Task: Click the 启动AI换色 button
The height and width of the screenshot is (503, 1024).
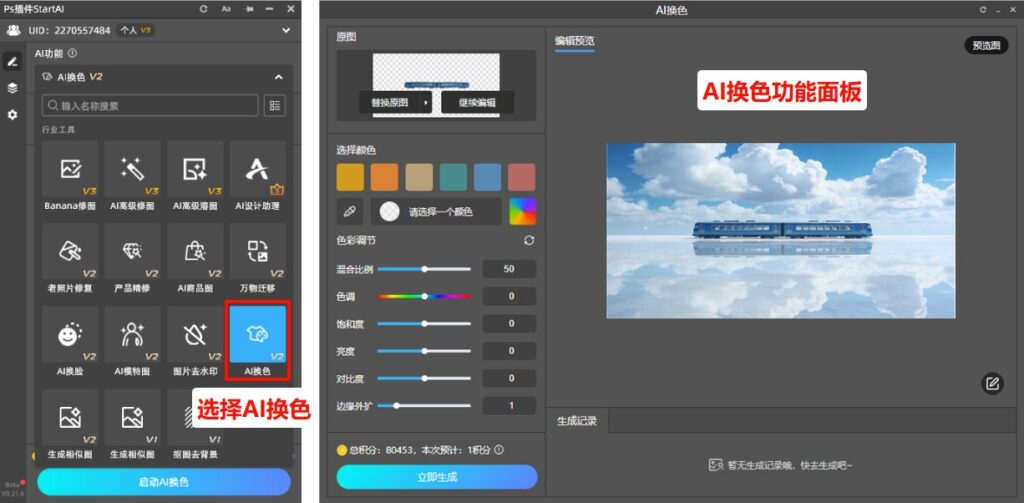Action: 164,482
